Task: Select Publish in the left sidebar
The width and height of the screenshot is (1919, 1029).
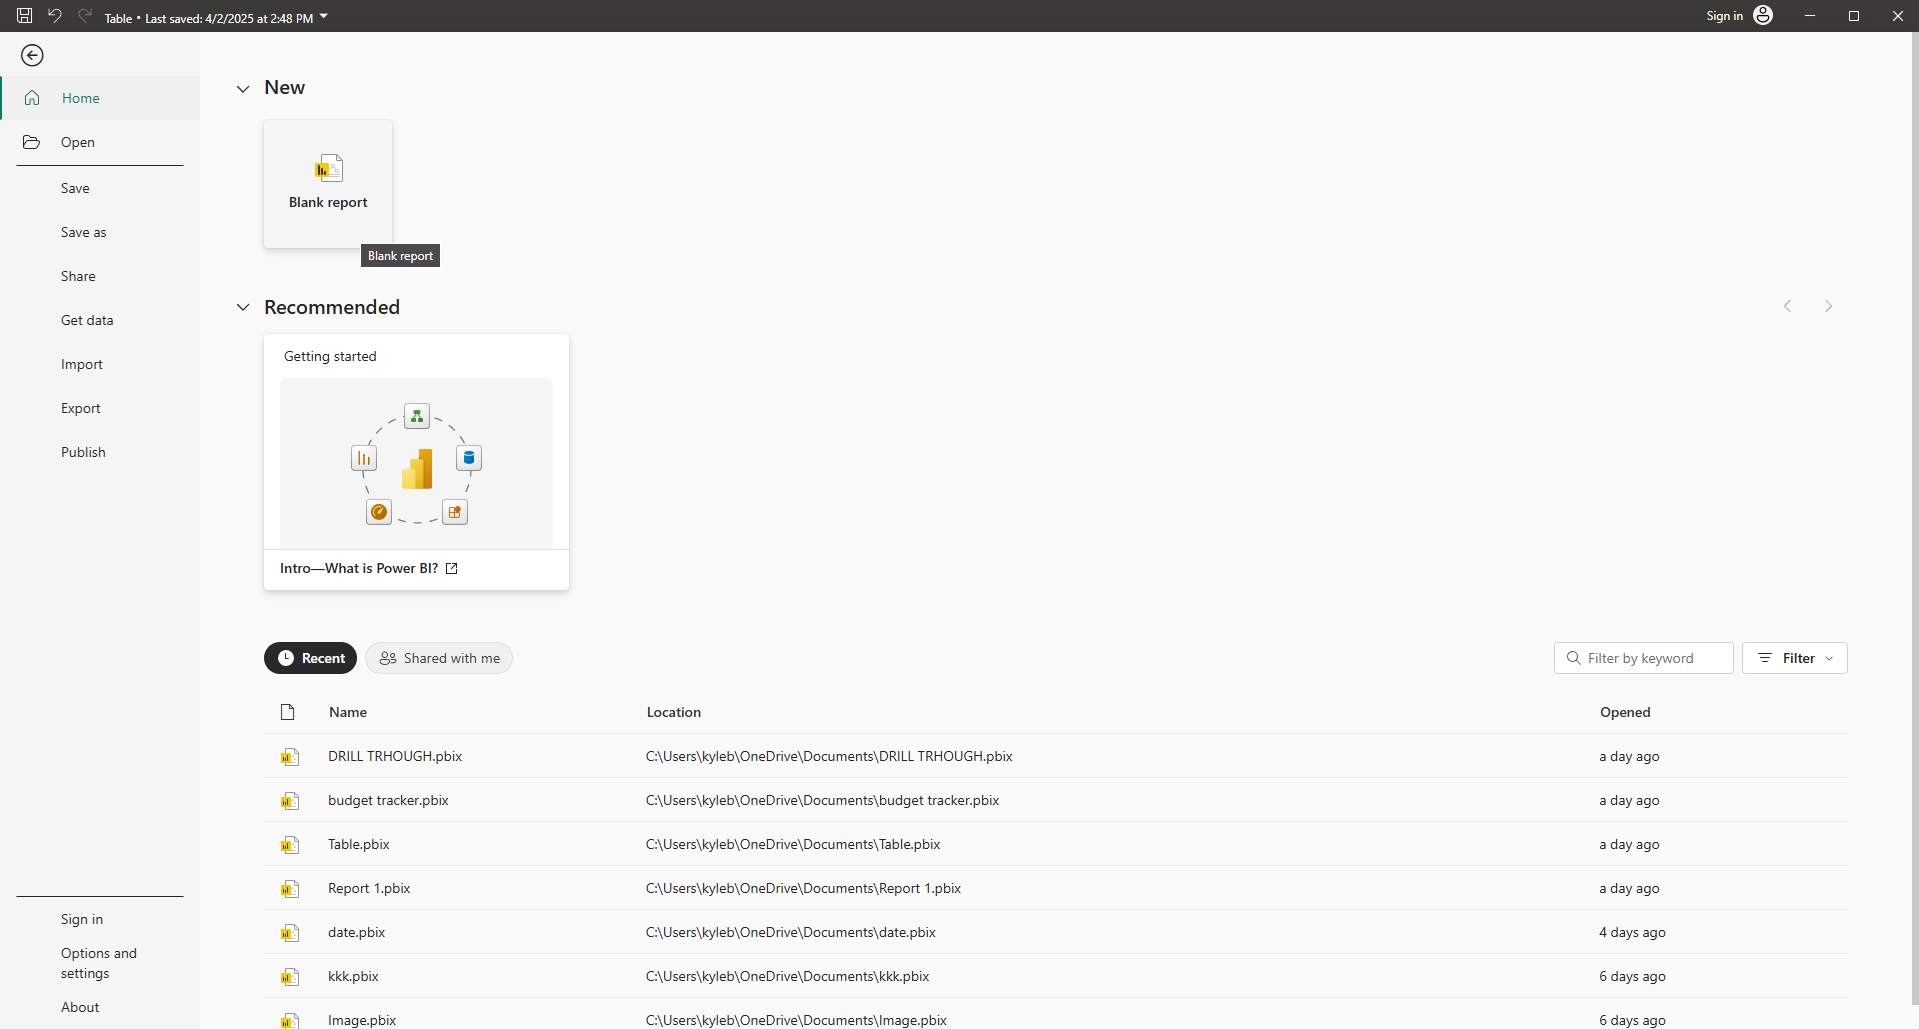Action: click(x=83, y=453)
